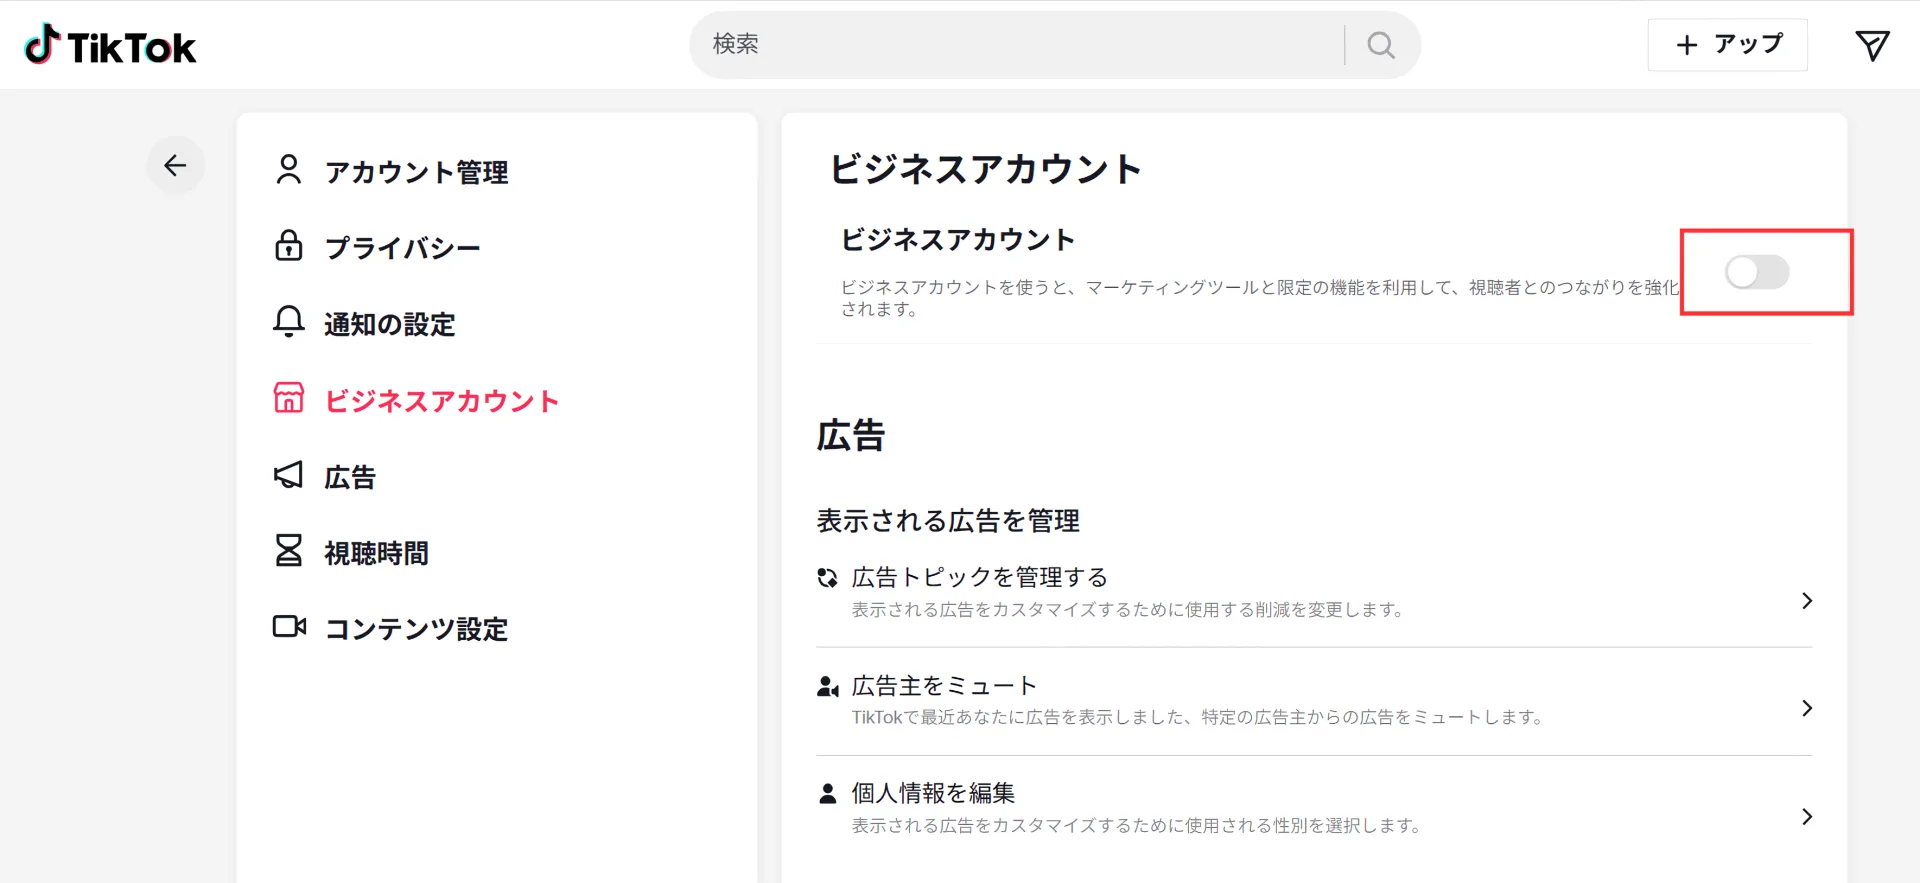Click the ad topics refresh icon
Image resolution: width=1920 pixels, height=883 pixels.
[827, 578]
